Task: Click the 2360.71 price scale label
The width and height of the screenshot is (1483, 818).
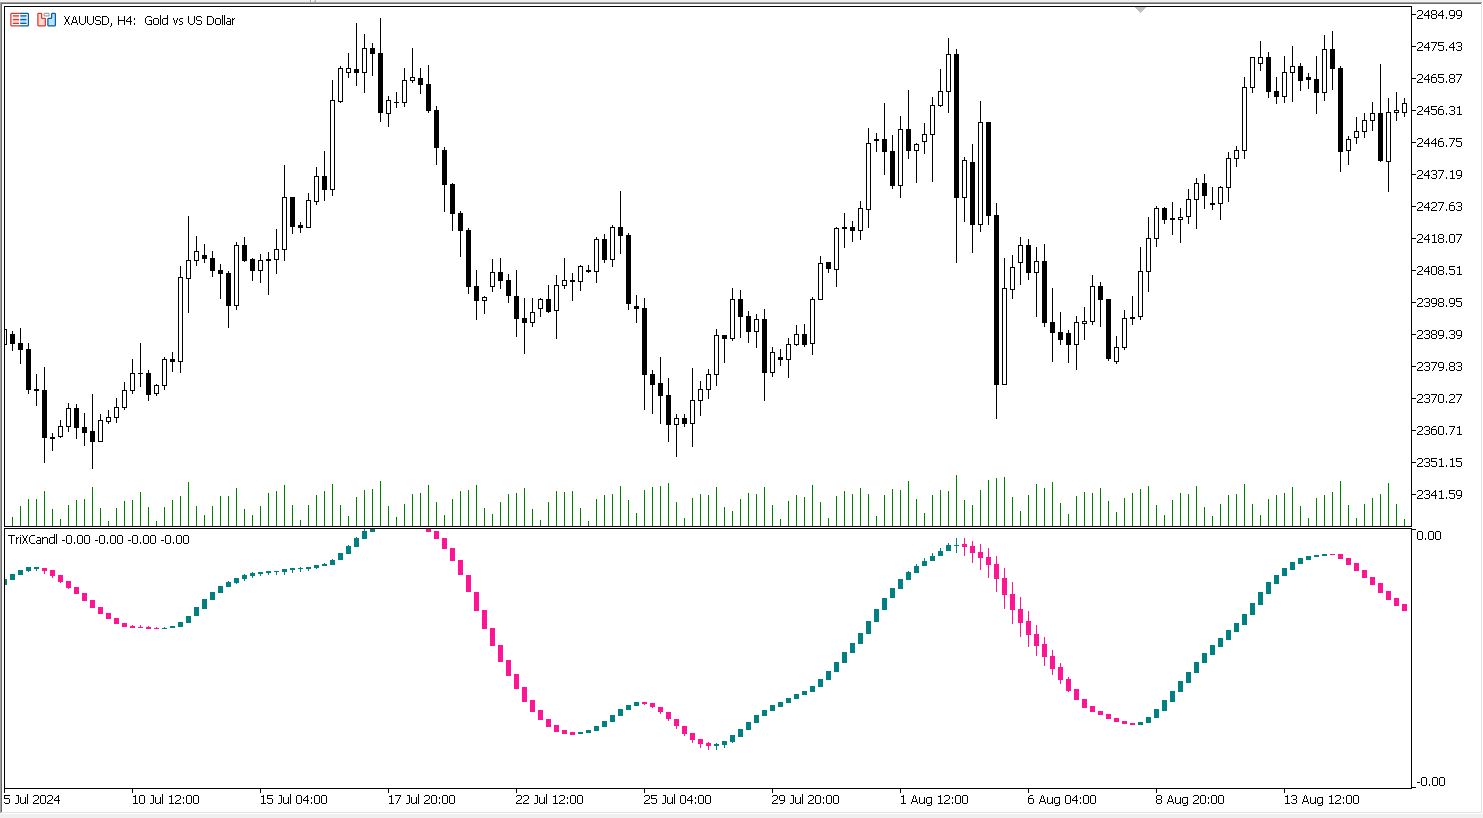Action: click(1438, 431)
